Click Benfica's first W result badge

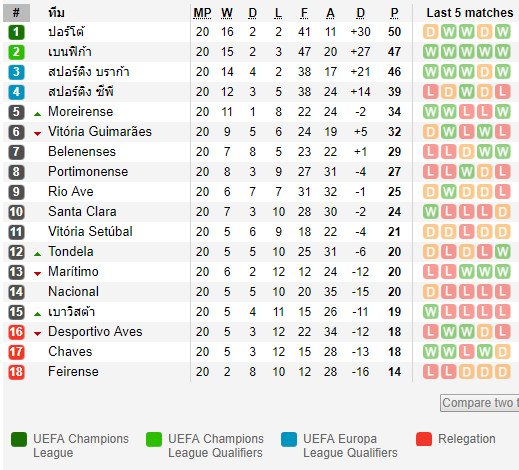tap(431, 52)
